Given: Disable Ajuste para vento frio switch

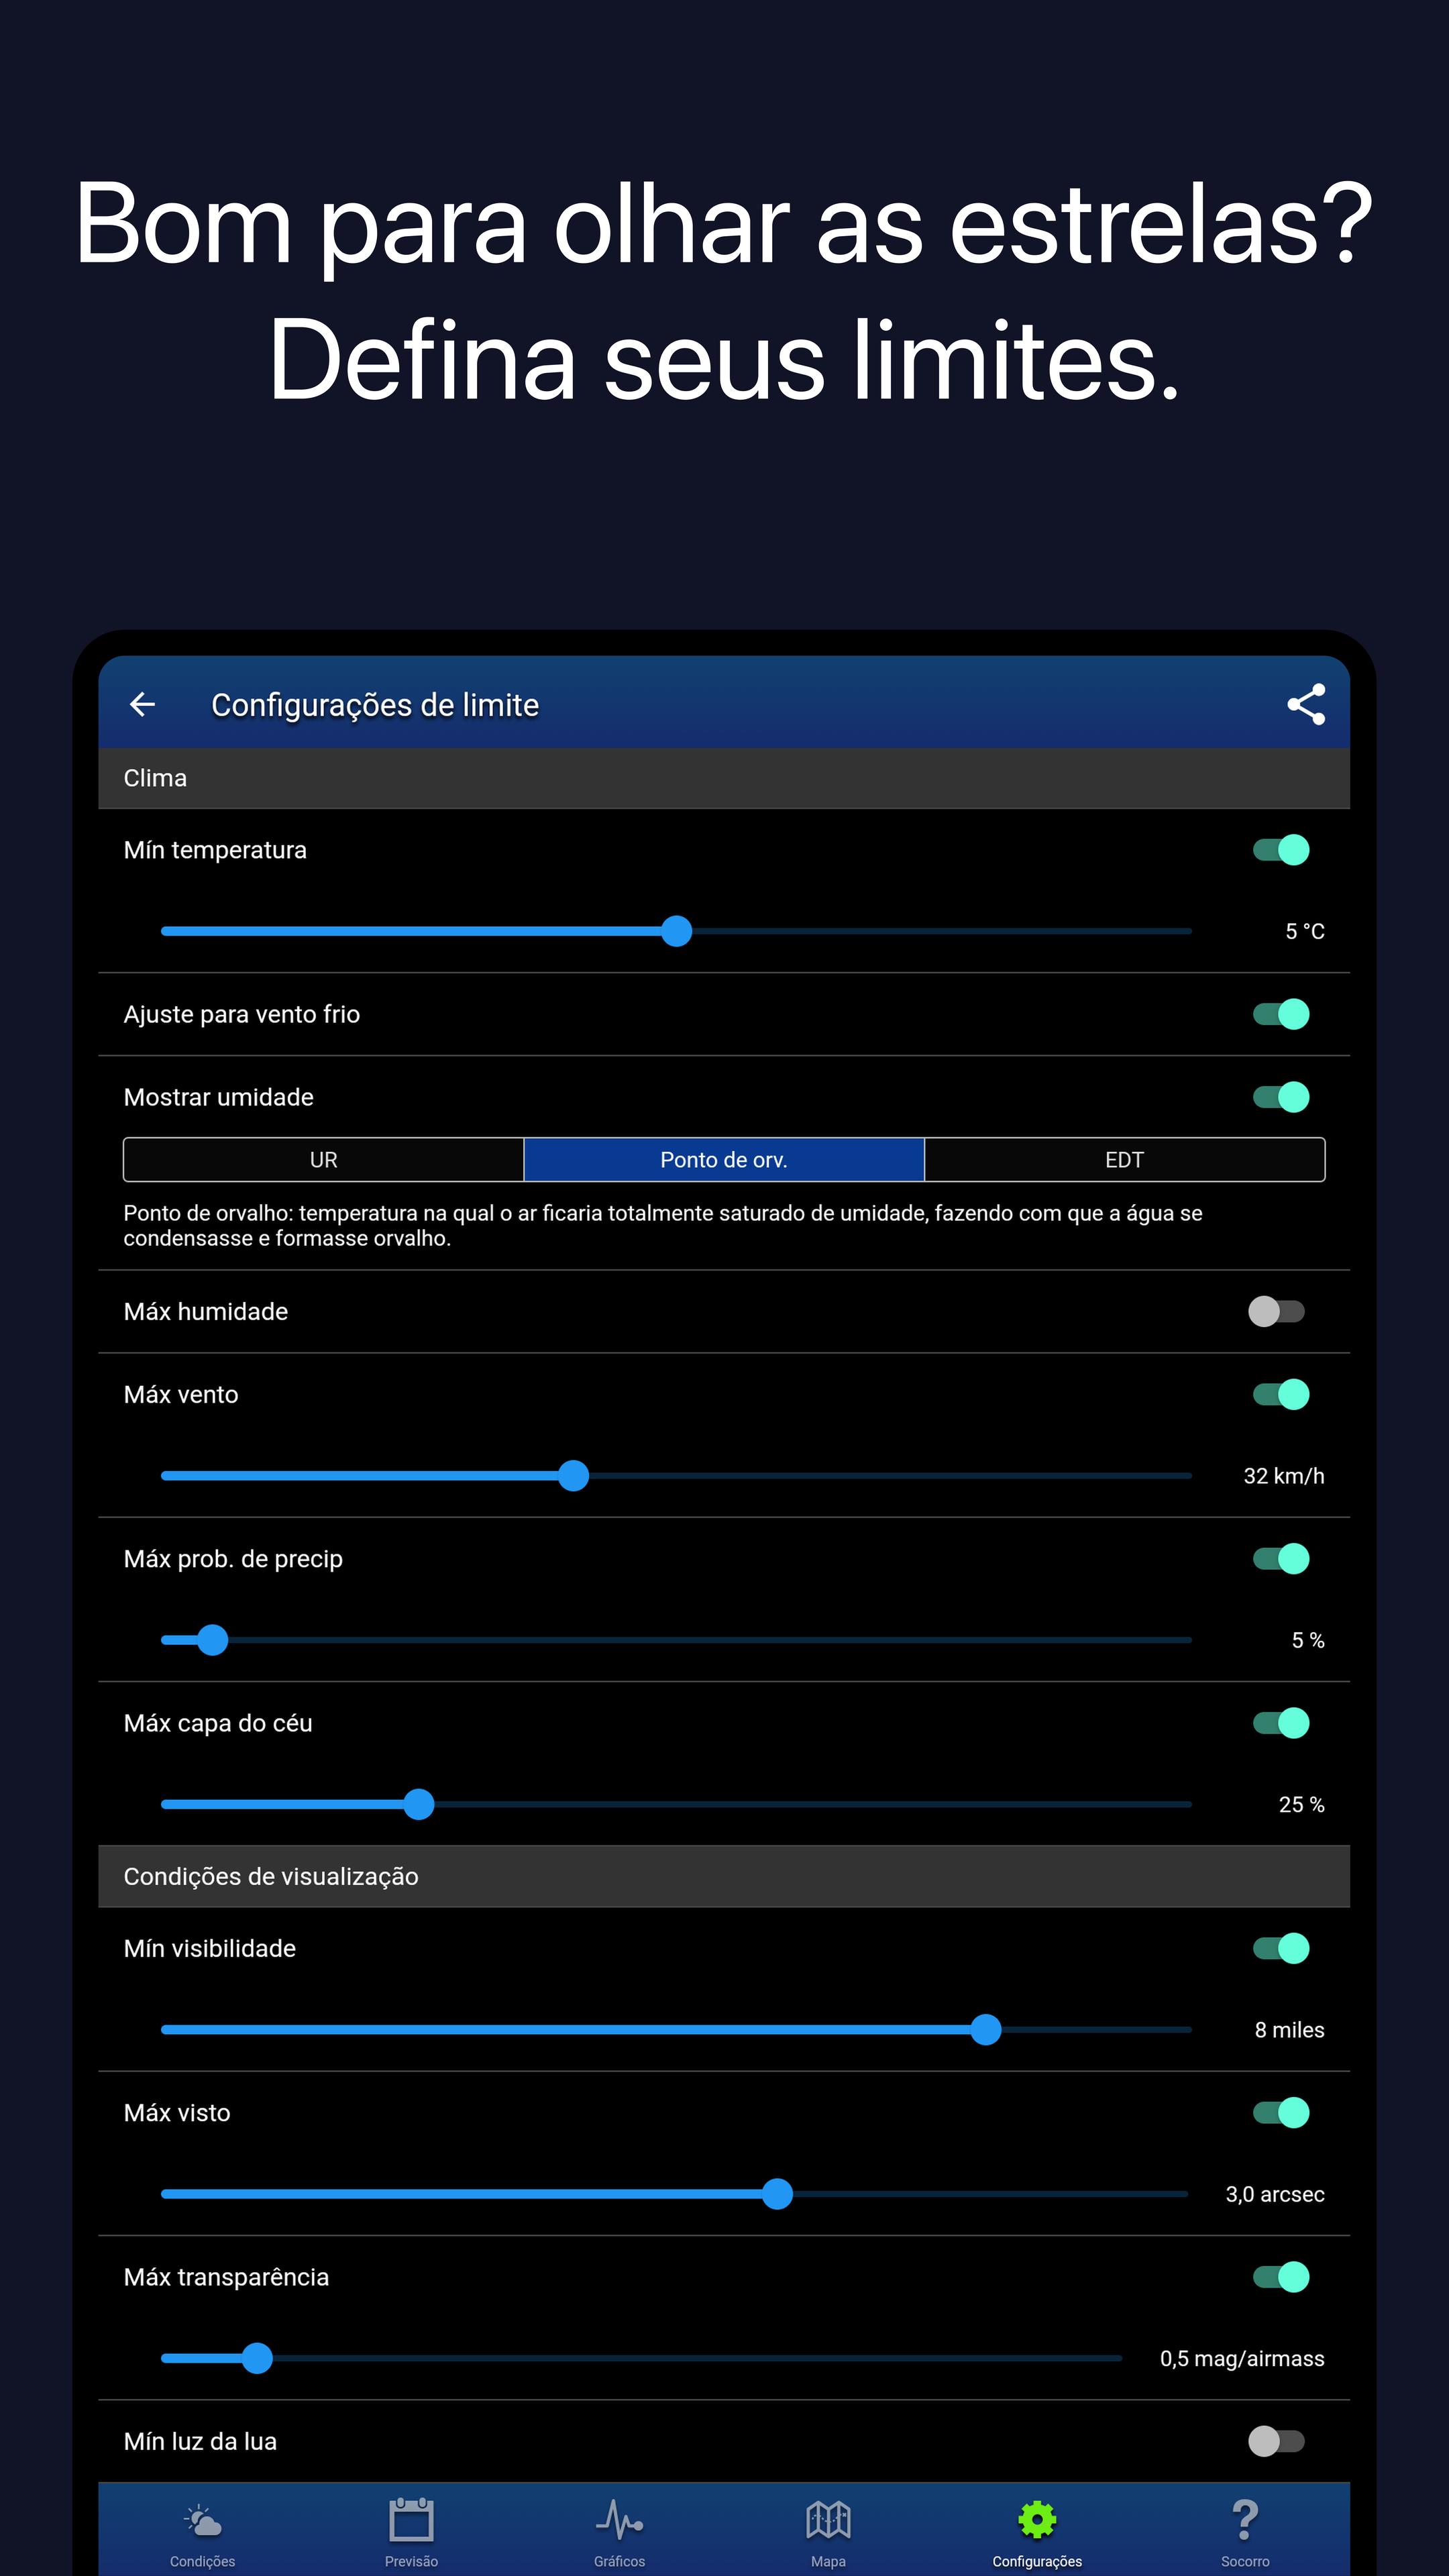Looking at the screenshot, I should 1281,1014.
